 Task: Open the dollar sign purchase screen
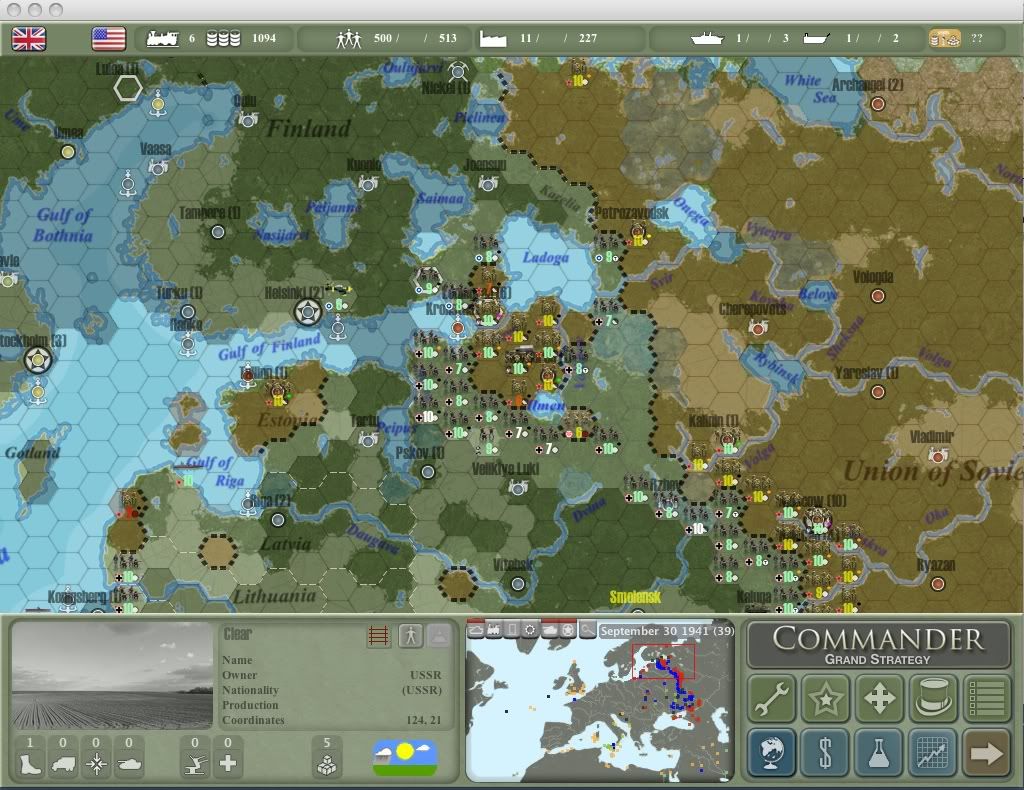coord(825,752)
